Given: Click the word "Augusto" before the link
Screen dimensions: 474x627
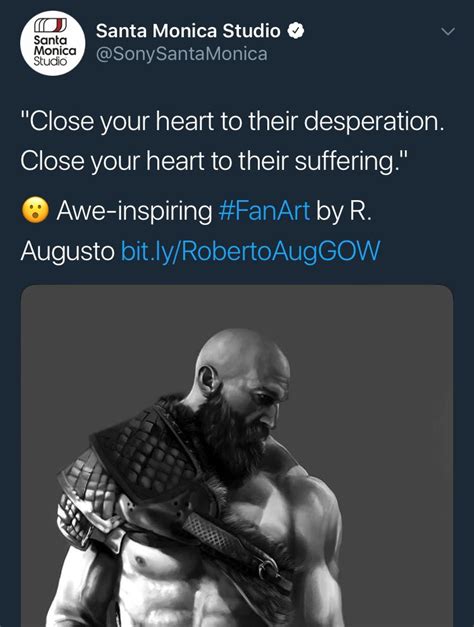Looking at the screenshot, I should click(x=68, y=252).
